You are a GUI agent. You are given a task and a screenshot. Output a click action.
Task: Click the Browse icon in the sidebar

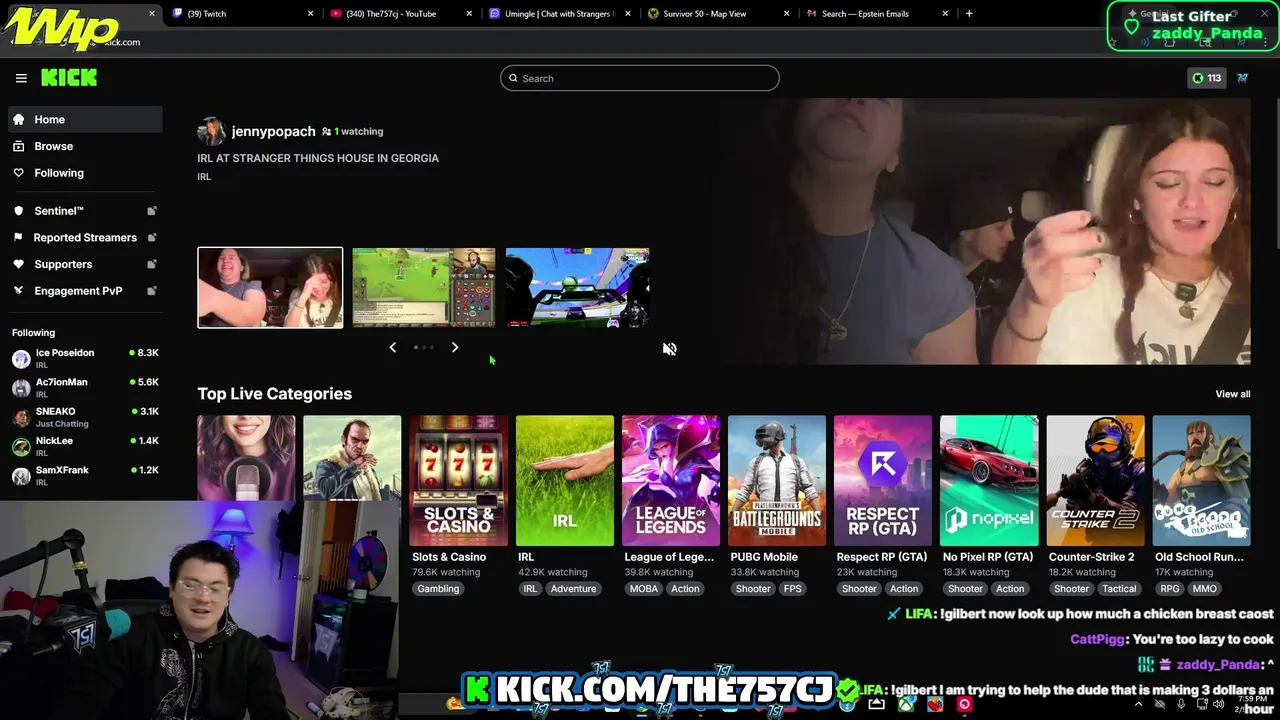[19, 146]
